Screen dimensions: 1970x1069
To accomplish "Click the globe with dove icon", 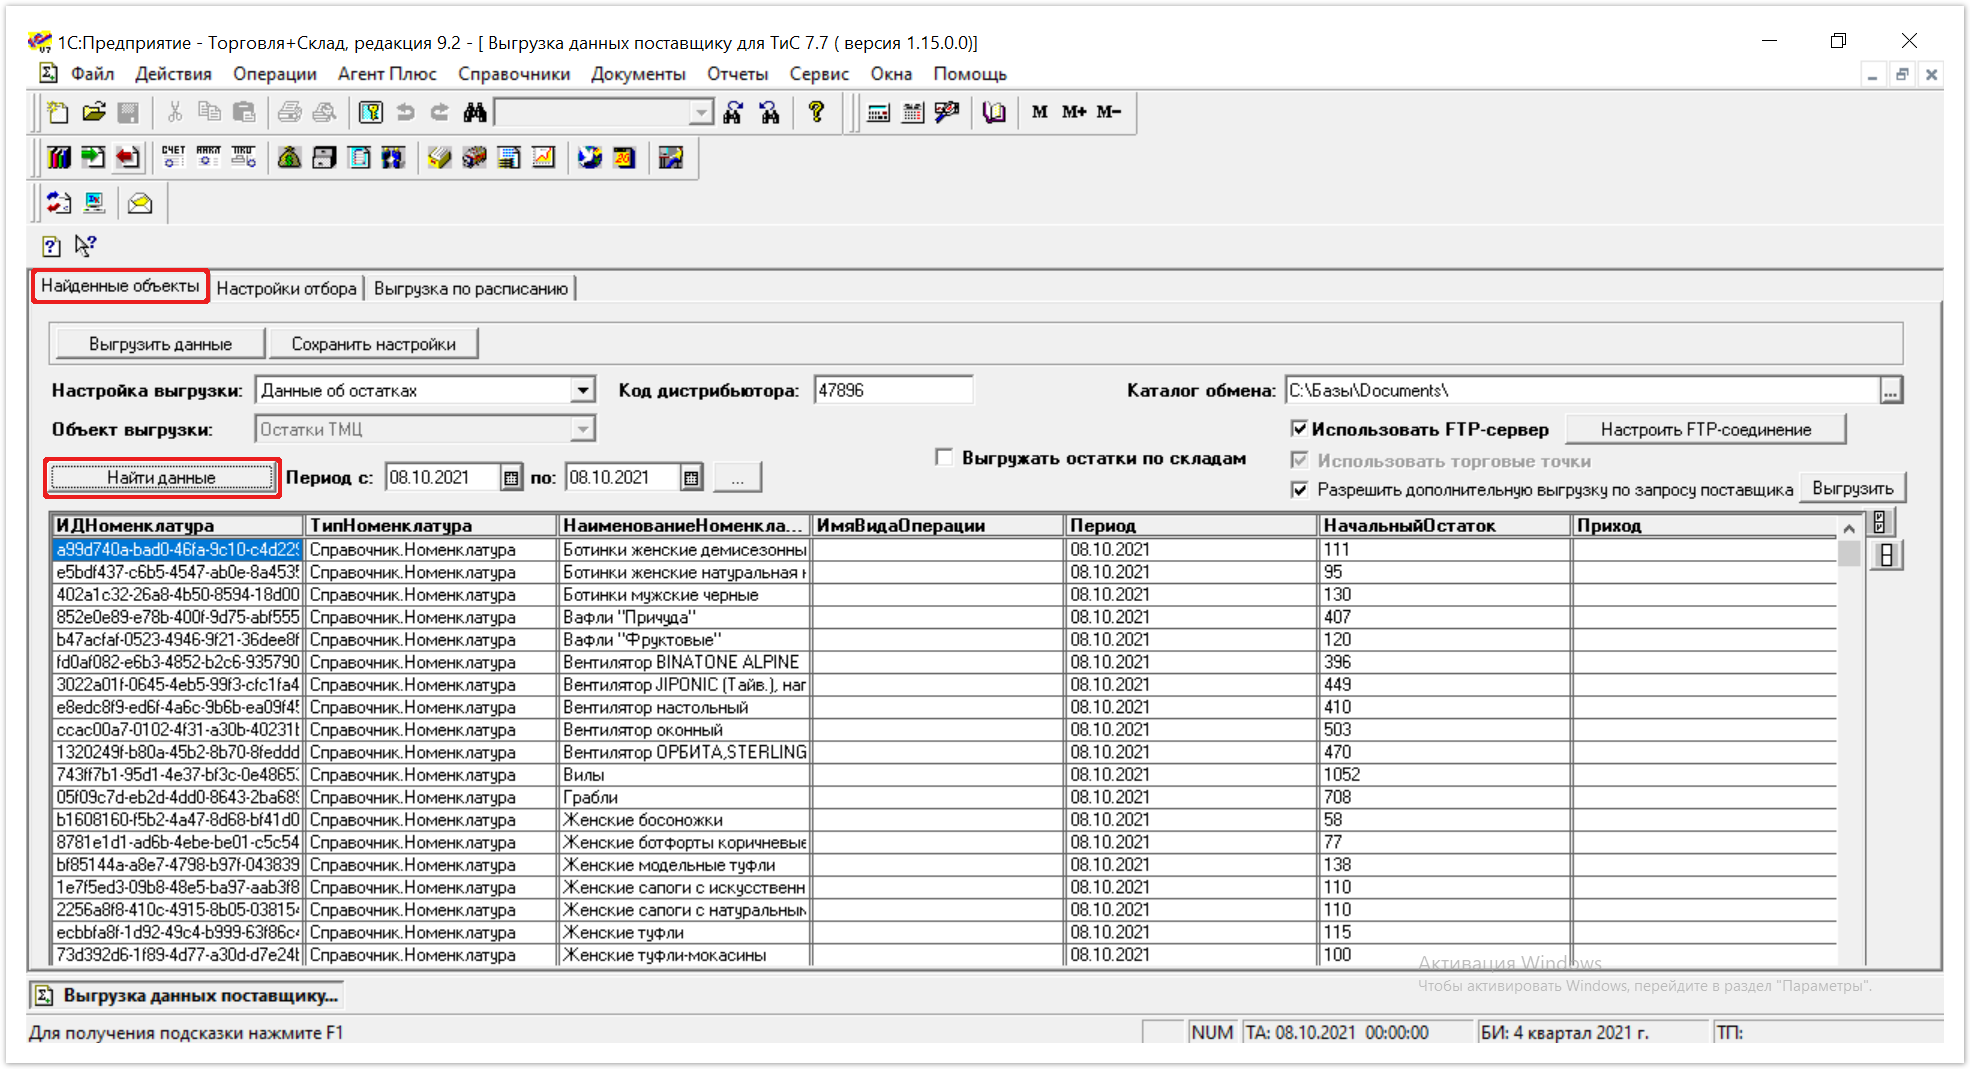I will 590,157.
